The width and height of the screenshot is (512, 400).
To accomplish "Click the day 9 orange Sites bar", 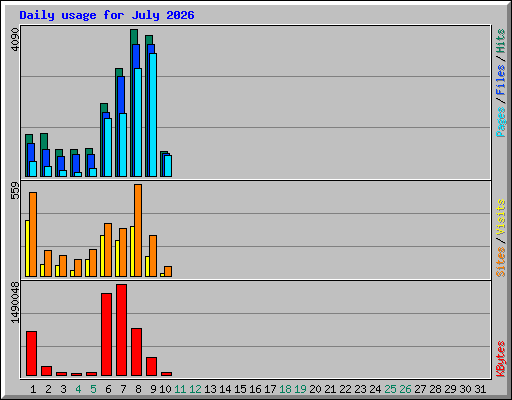I will coord(153,256).
